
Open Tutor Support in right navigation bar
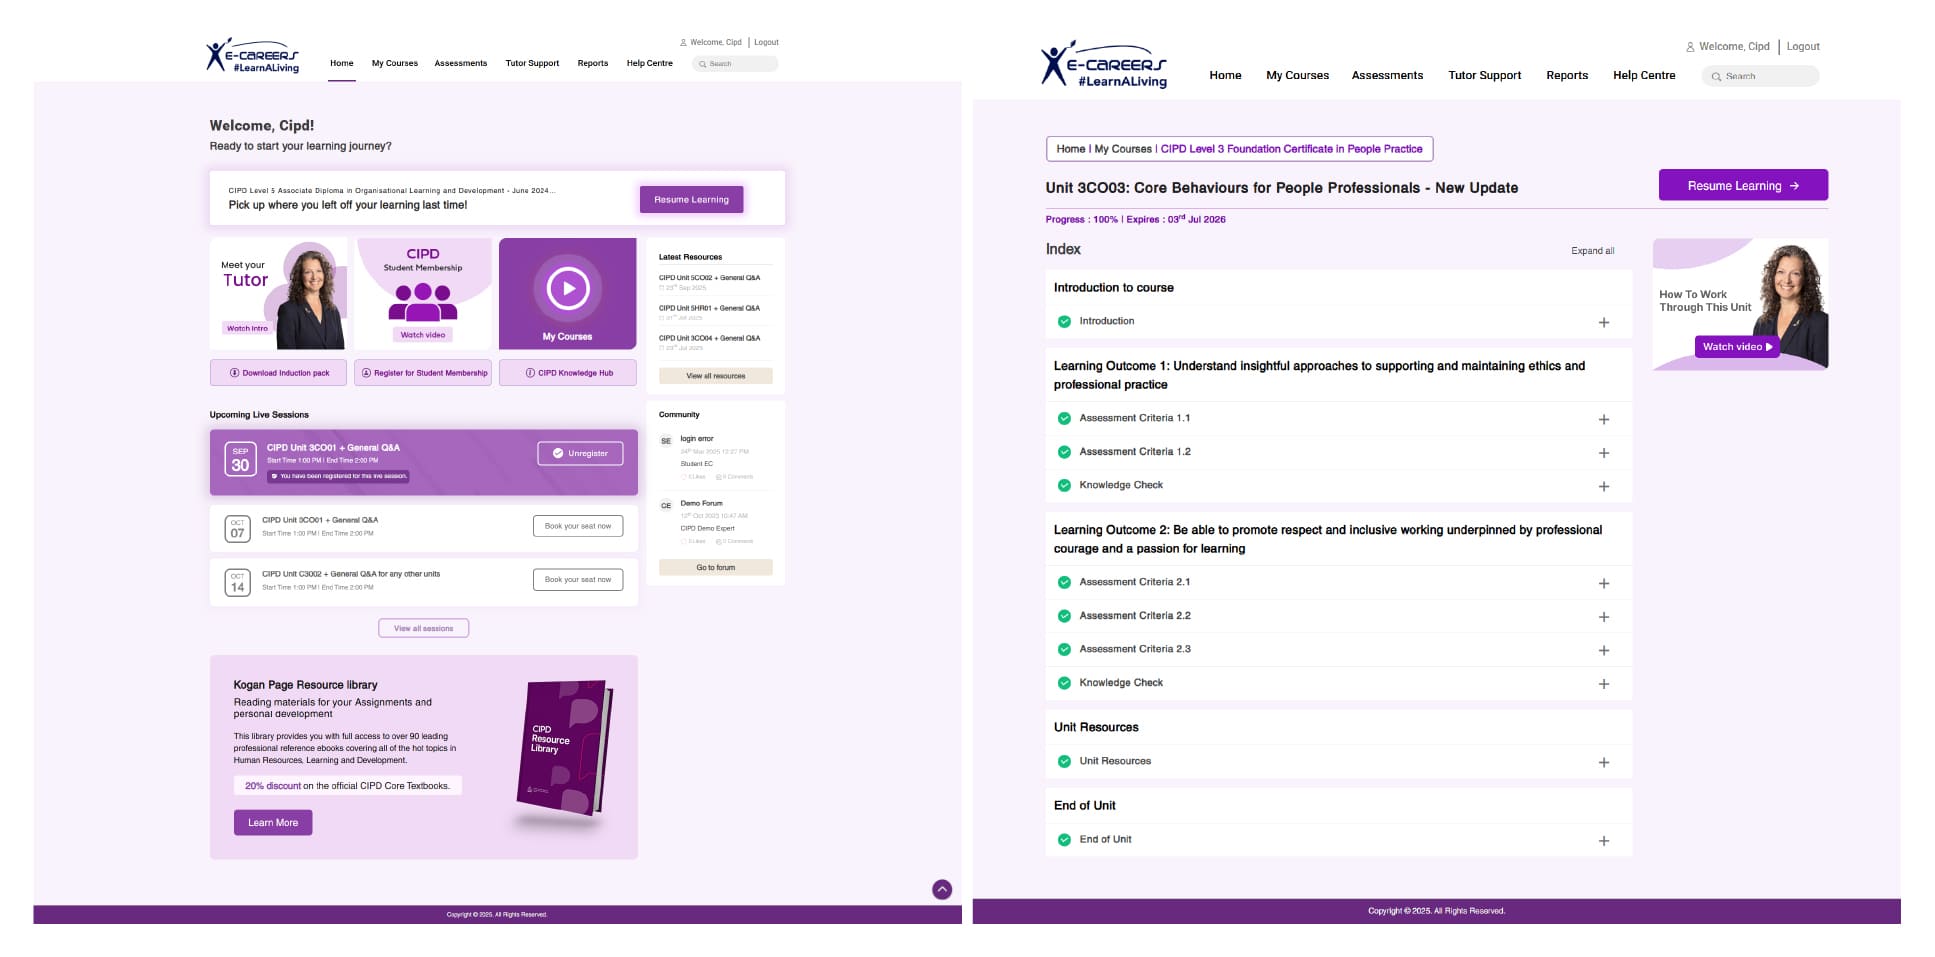1484,75
